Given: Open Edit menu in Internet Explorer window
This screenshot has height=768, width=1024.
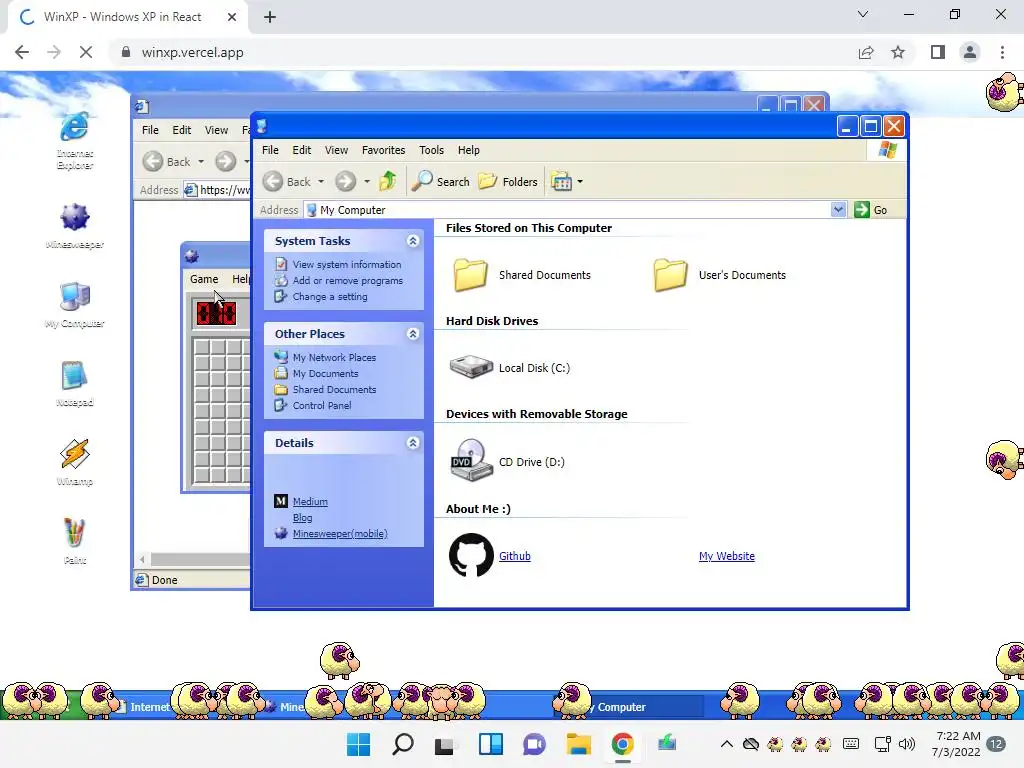Looking at the screenshot, I should click(x=182, y=130).
